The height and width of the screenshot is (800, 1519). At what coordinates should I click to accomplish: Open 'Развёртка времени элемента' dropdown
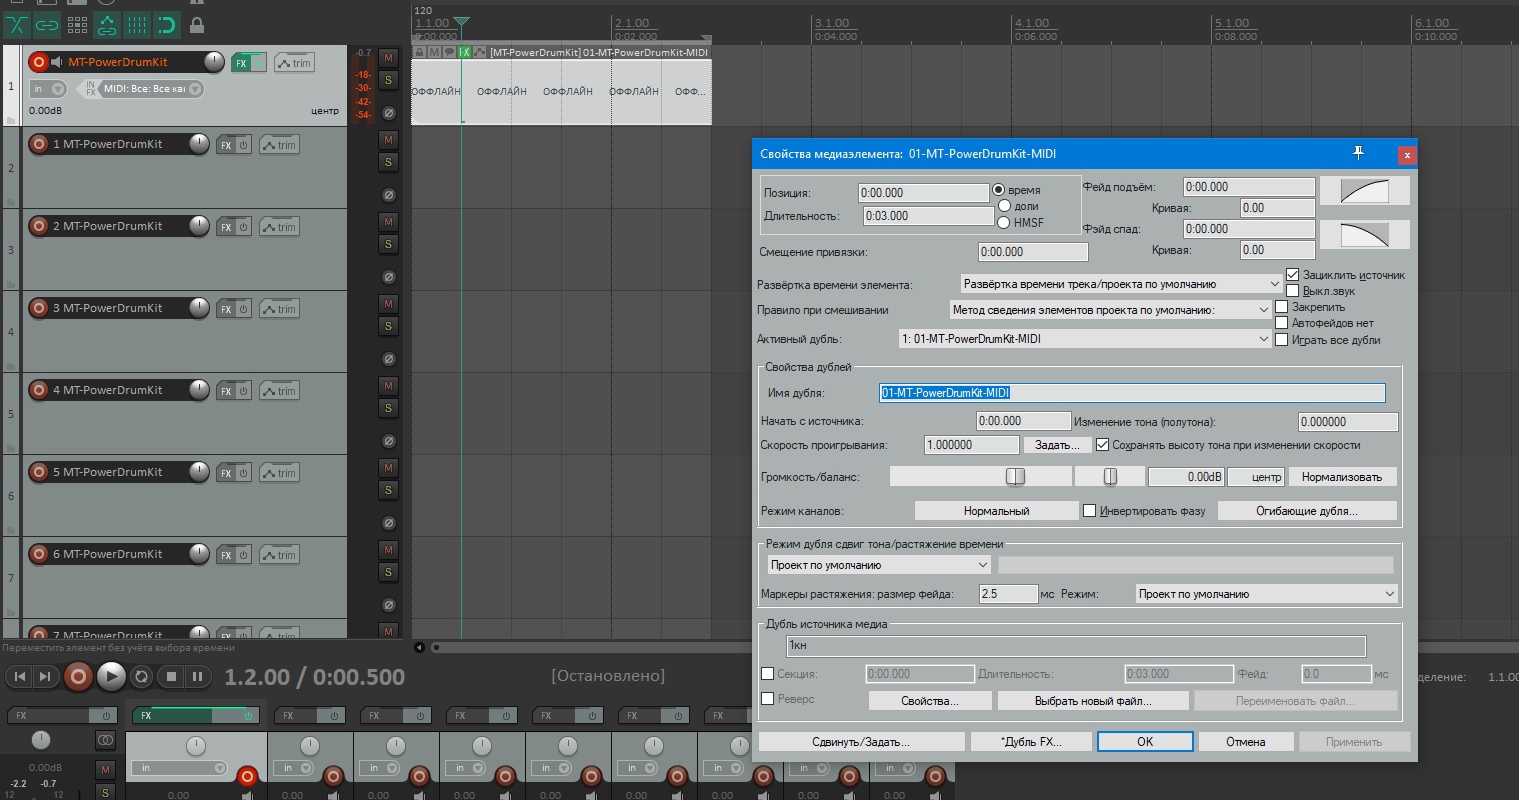click(x=1121, y=284)
